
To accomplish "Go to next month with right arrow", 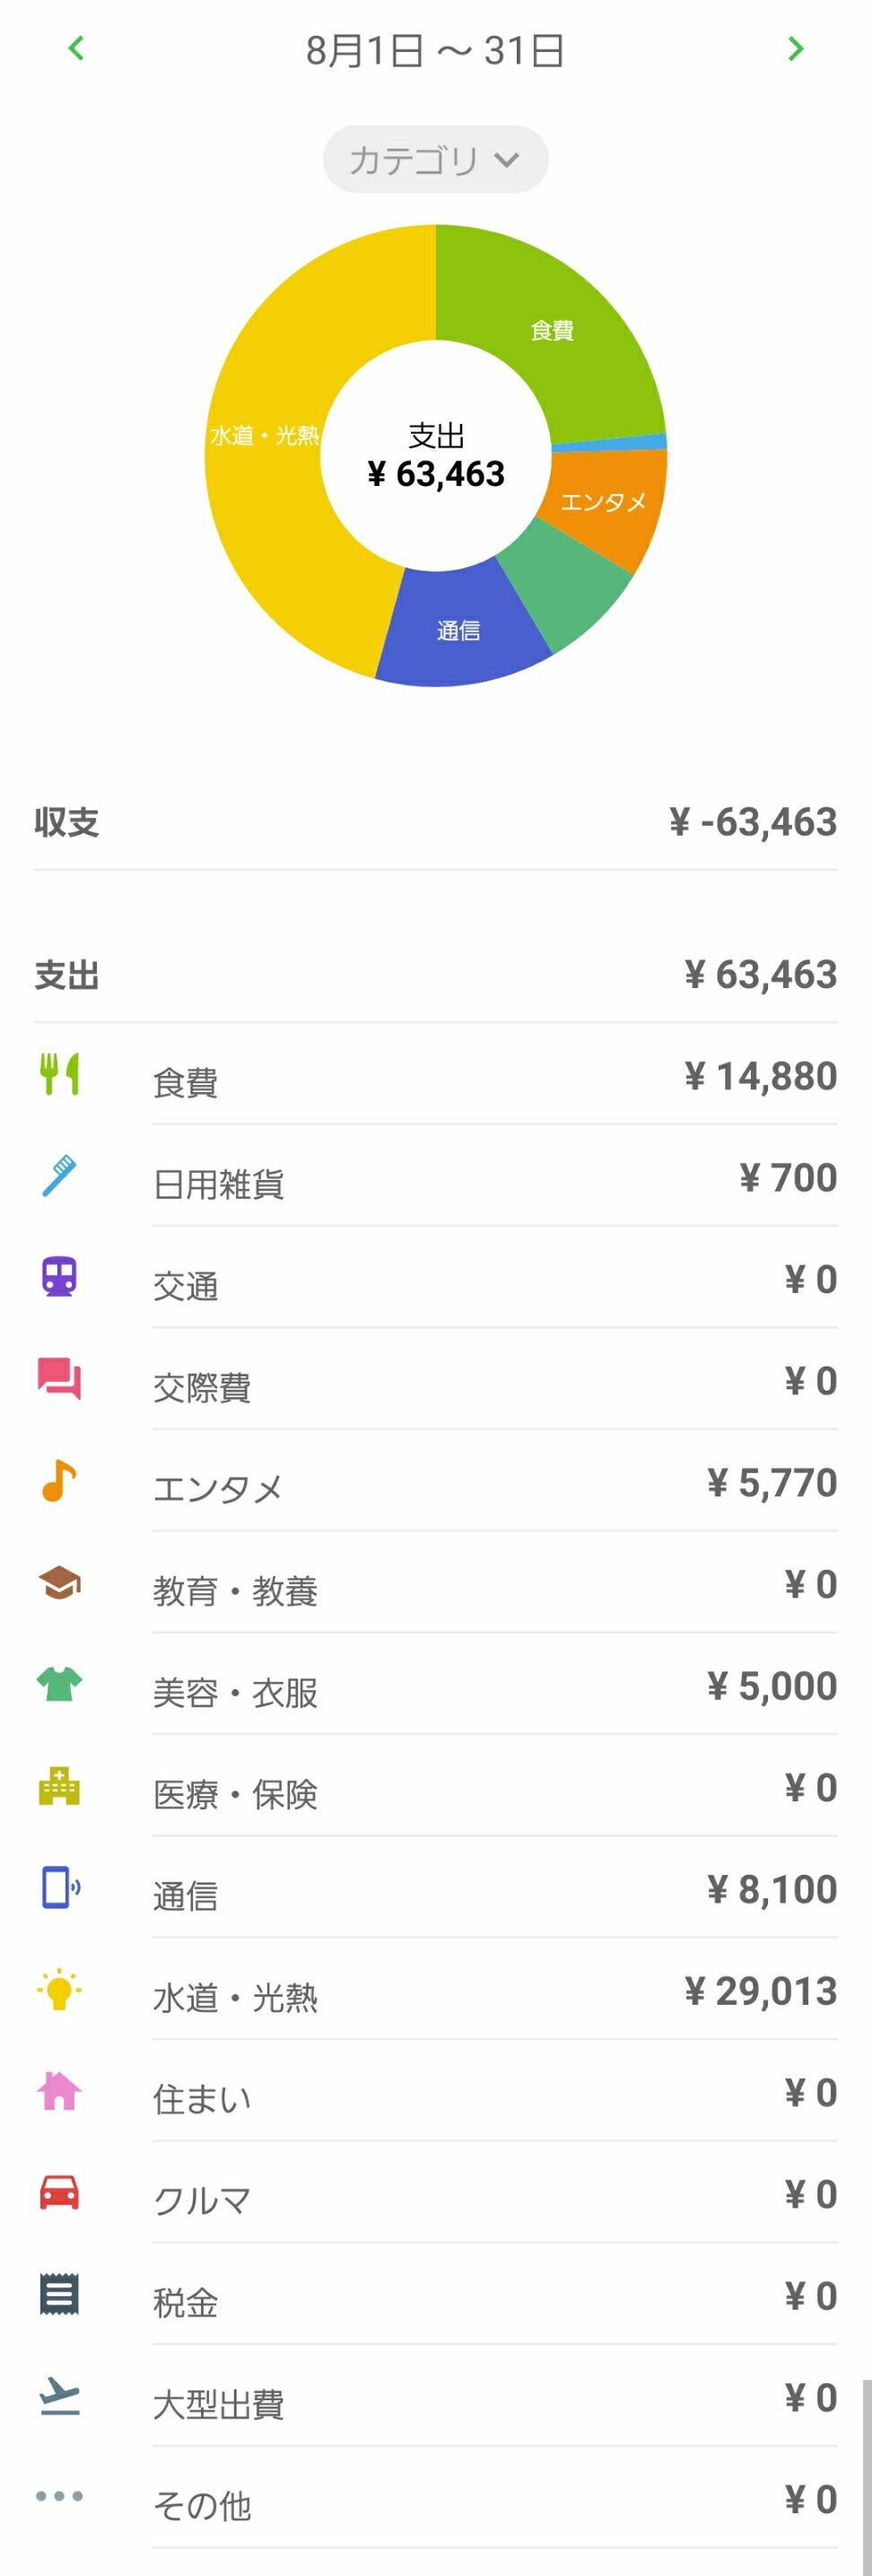I will (795, 48).
